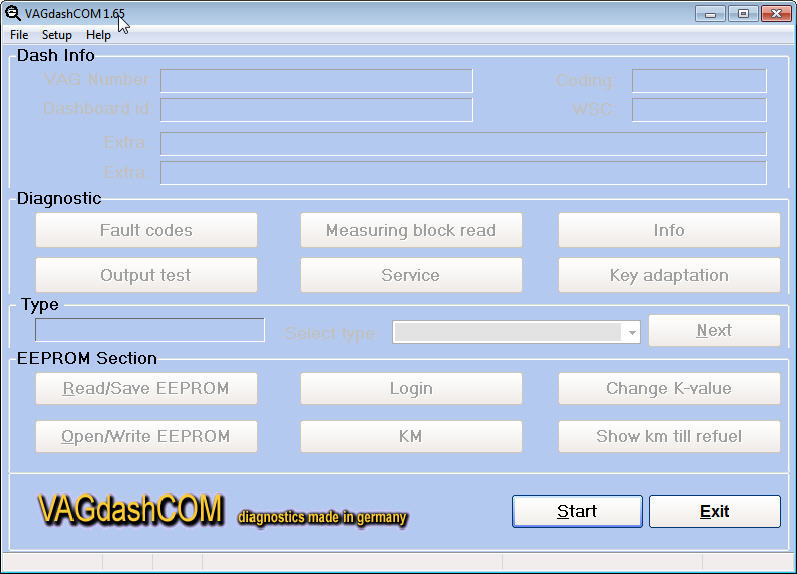Click the Fault codes button
The image size is (797, 574).
146,230
